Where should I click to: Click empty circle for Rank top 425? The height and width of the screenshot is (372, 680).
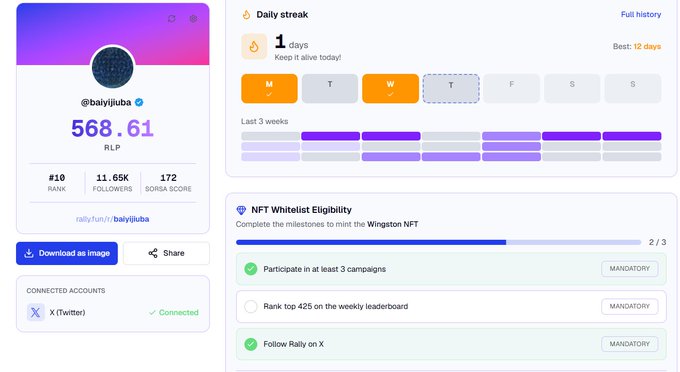click(251, 307)
